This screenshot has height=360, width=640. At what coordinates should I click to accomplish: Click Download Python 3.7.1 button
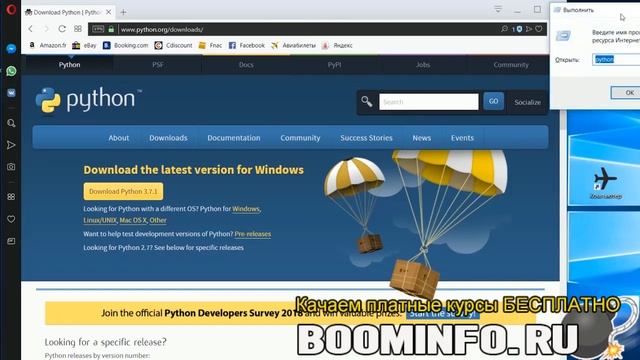coord(123,191)
